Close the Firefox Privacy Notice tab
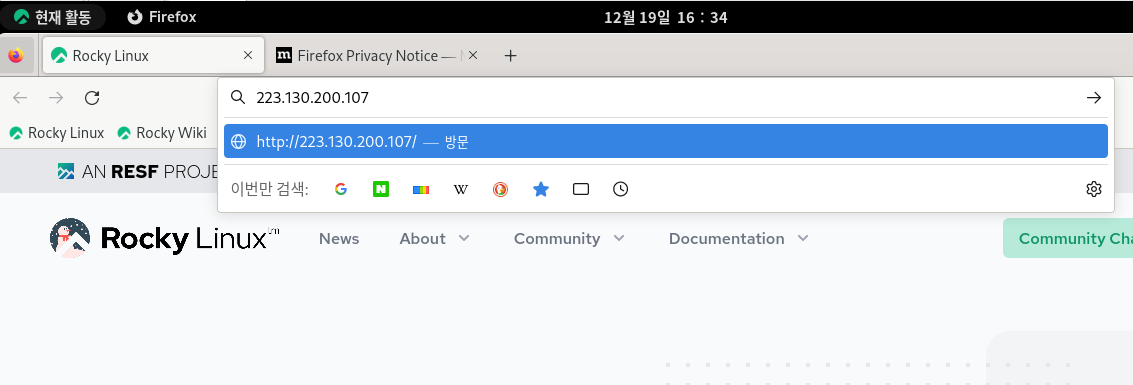The image size is (1133, 385). coord(473,55)
